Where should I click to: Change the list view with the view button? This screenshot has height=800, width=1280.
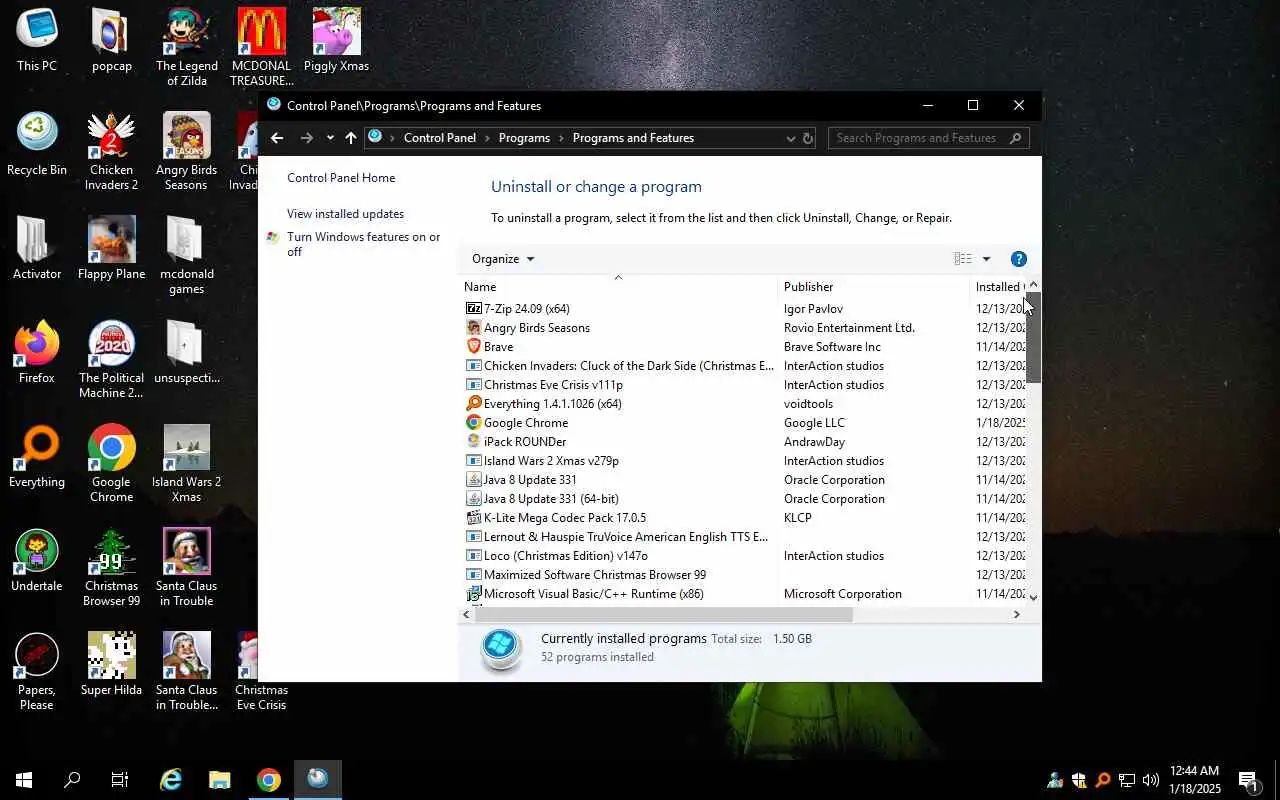[x=963, y=259]
